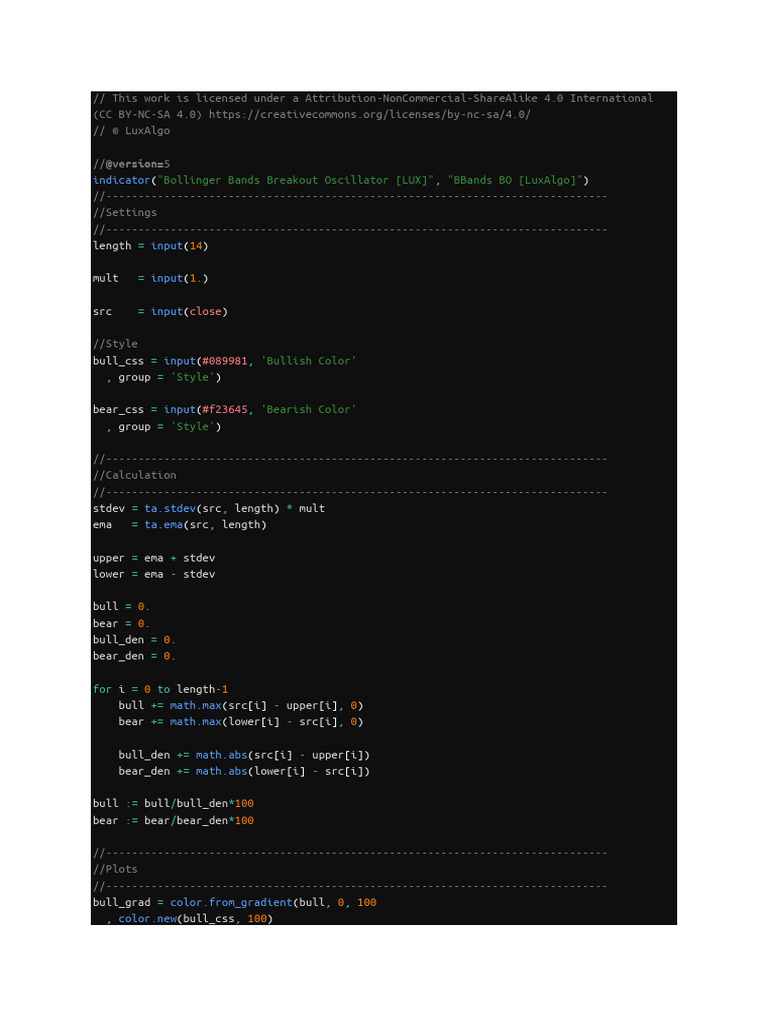Click the '#089981' color value

tap(225, 361)
